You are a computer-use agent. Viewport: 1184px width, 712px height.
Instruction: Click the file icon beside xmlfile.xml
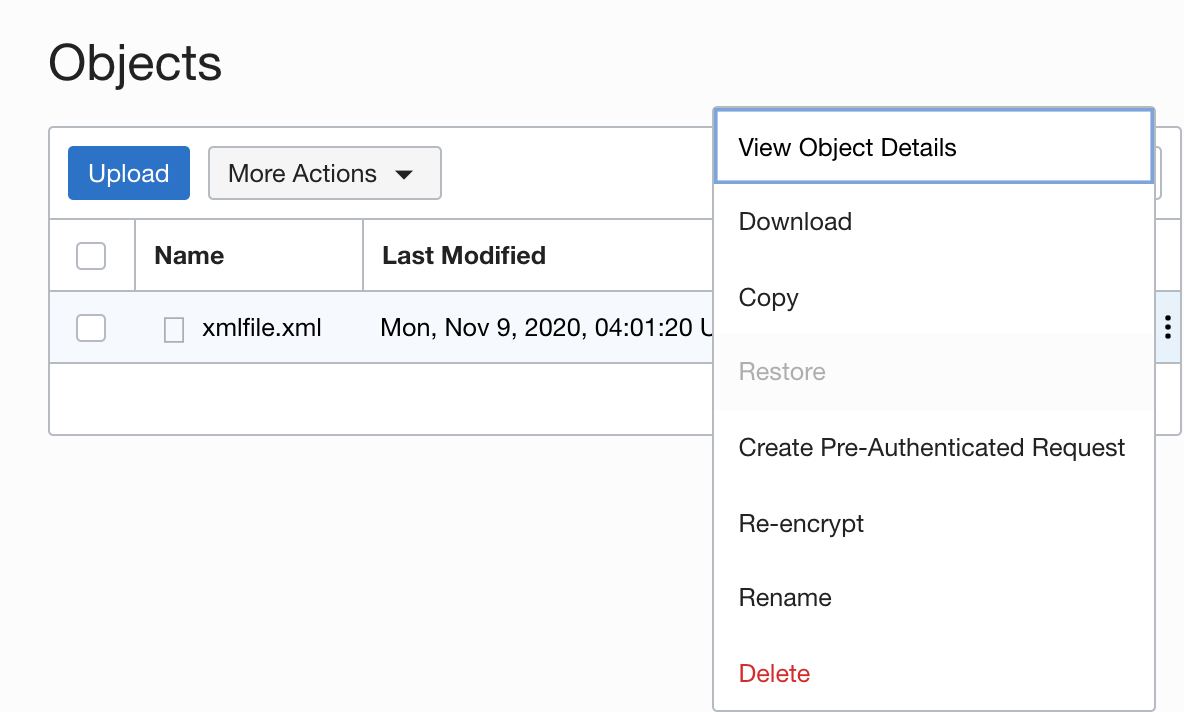pyautogui.click(x=173, y=329)
